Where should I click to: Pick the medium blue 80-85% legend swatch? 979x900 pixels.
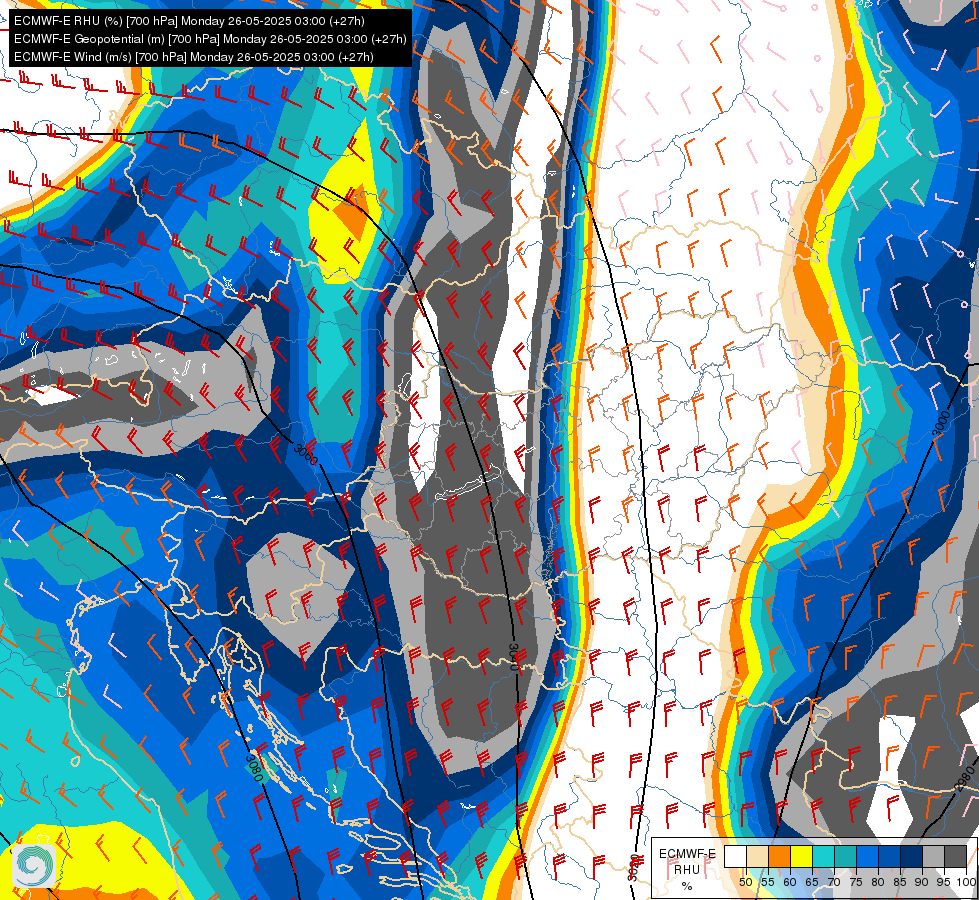coord(889,856)
